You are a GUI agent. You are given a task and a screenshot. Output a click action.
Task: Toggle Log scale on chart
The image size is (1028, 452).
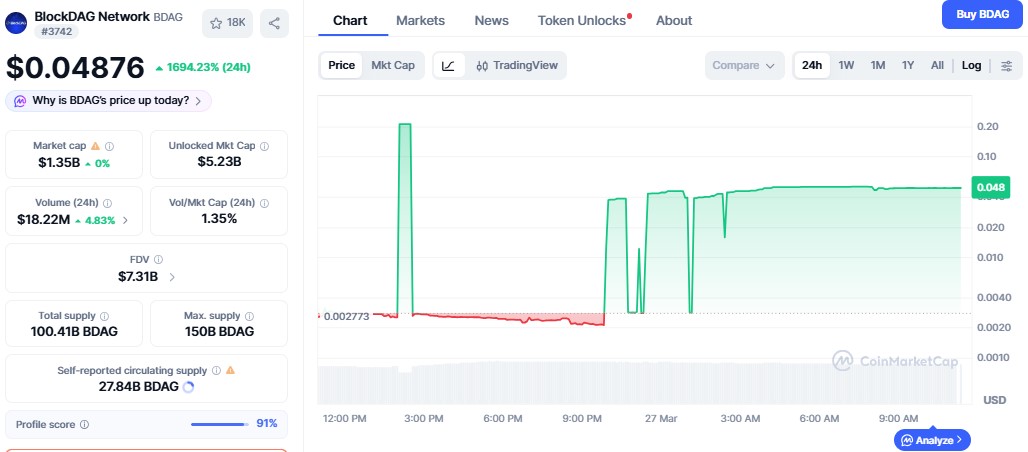(971, 66)
